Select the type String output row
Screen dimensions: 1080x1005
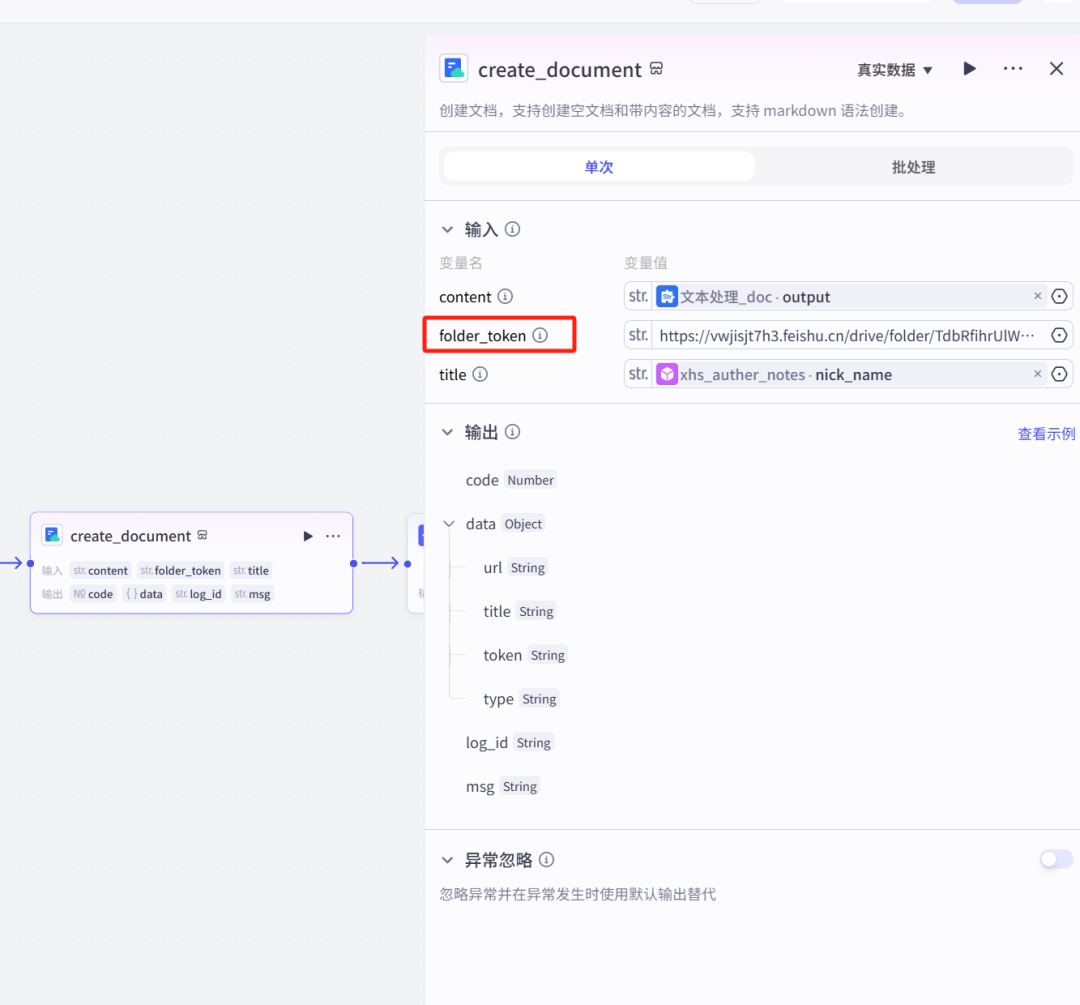[521, 699]
